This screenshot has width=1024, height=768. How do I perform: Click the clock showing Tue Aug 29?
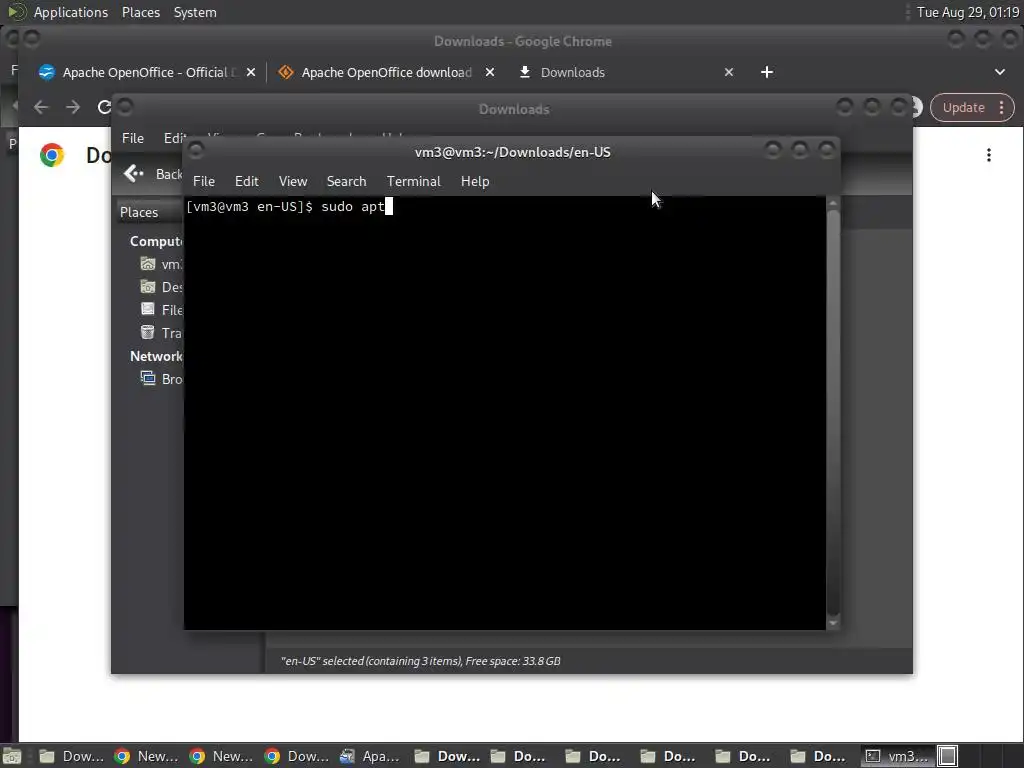coord(967,12)
